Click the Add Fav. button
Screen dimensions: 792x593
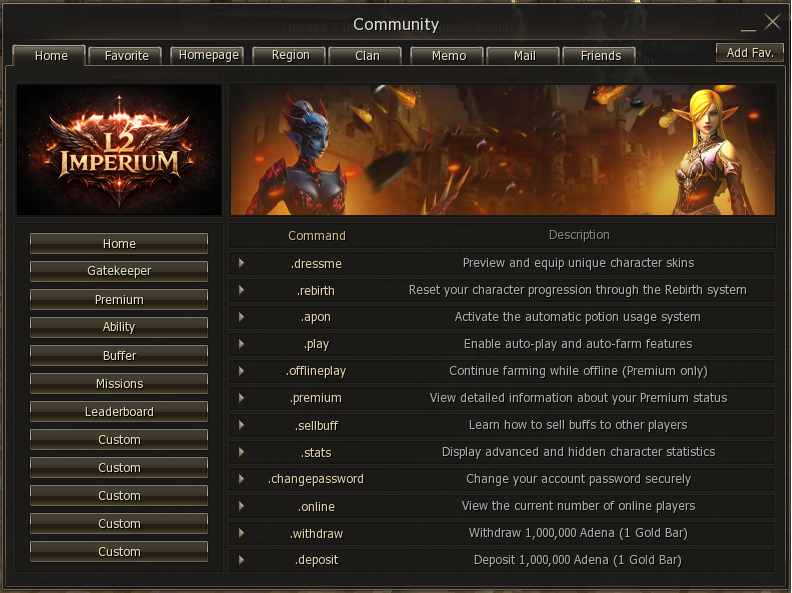(750, 53)
